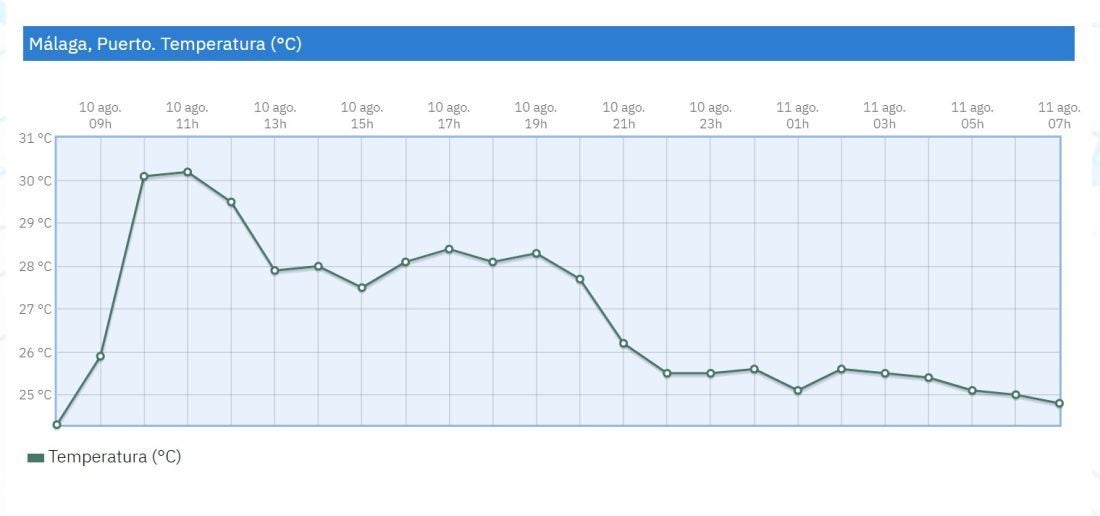The image size is (1100, 516).
Task: Click the data point at 11 ago. 01h
Action: tap(797, 390)
